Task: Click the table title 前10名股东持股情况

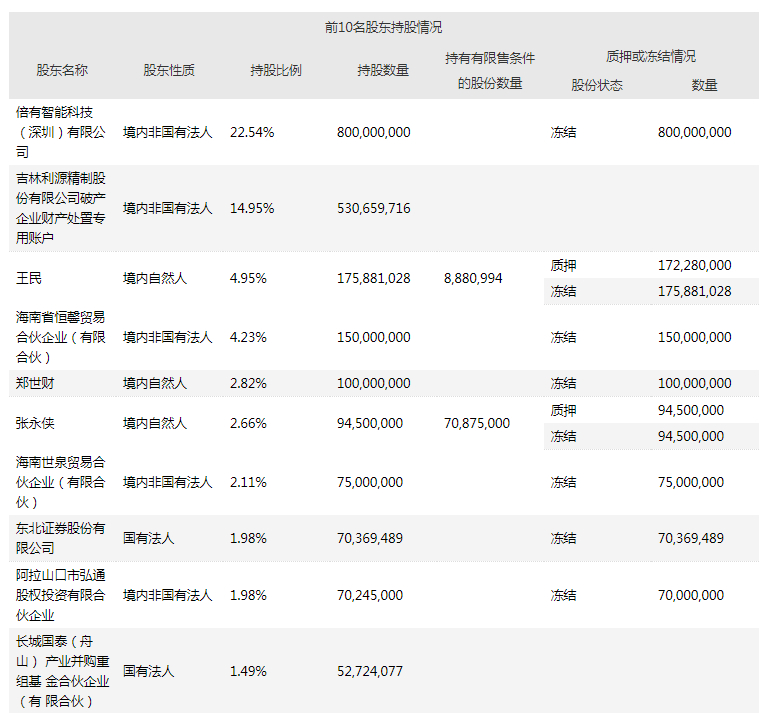Action: [383, 27]
